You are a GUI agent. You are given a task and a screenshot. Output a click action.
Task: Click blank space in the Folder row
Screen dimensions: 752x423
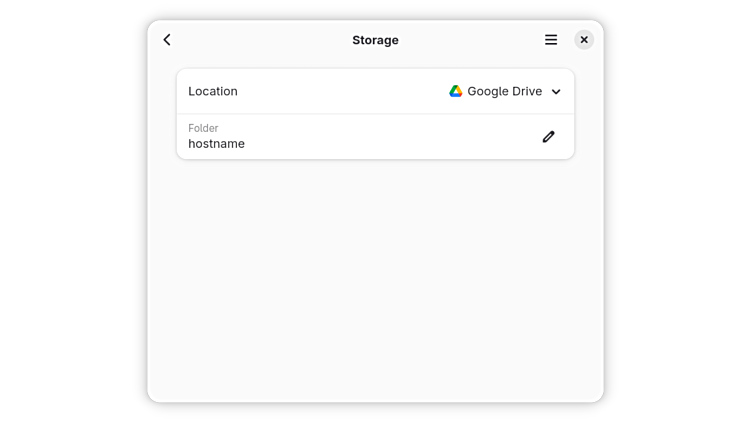coord(390,137)
